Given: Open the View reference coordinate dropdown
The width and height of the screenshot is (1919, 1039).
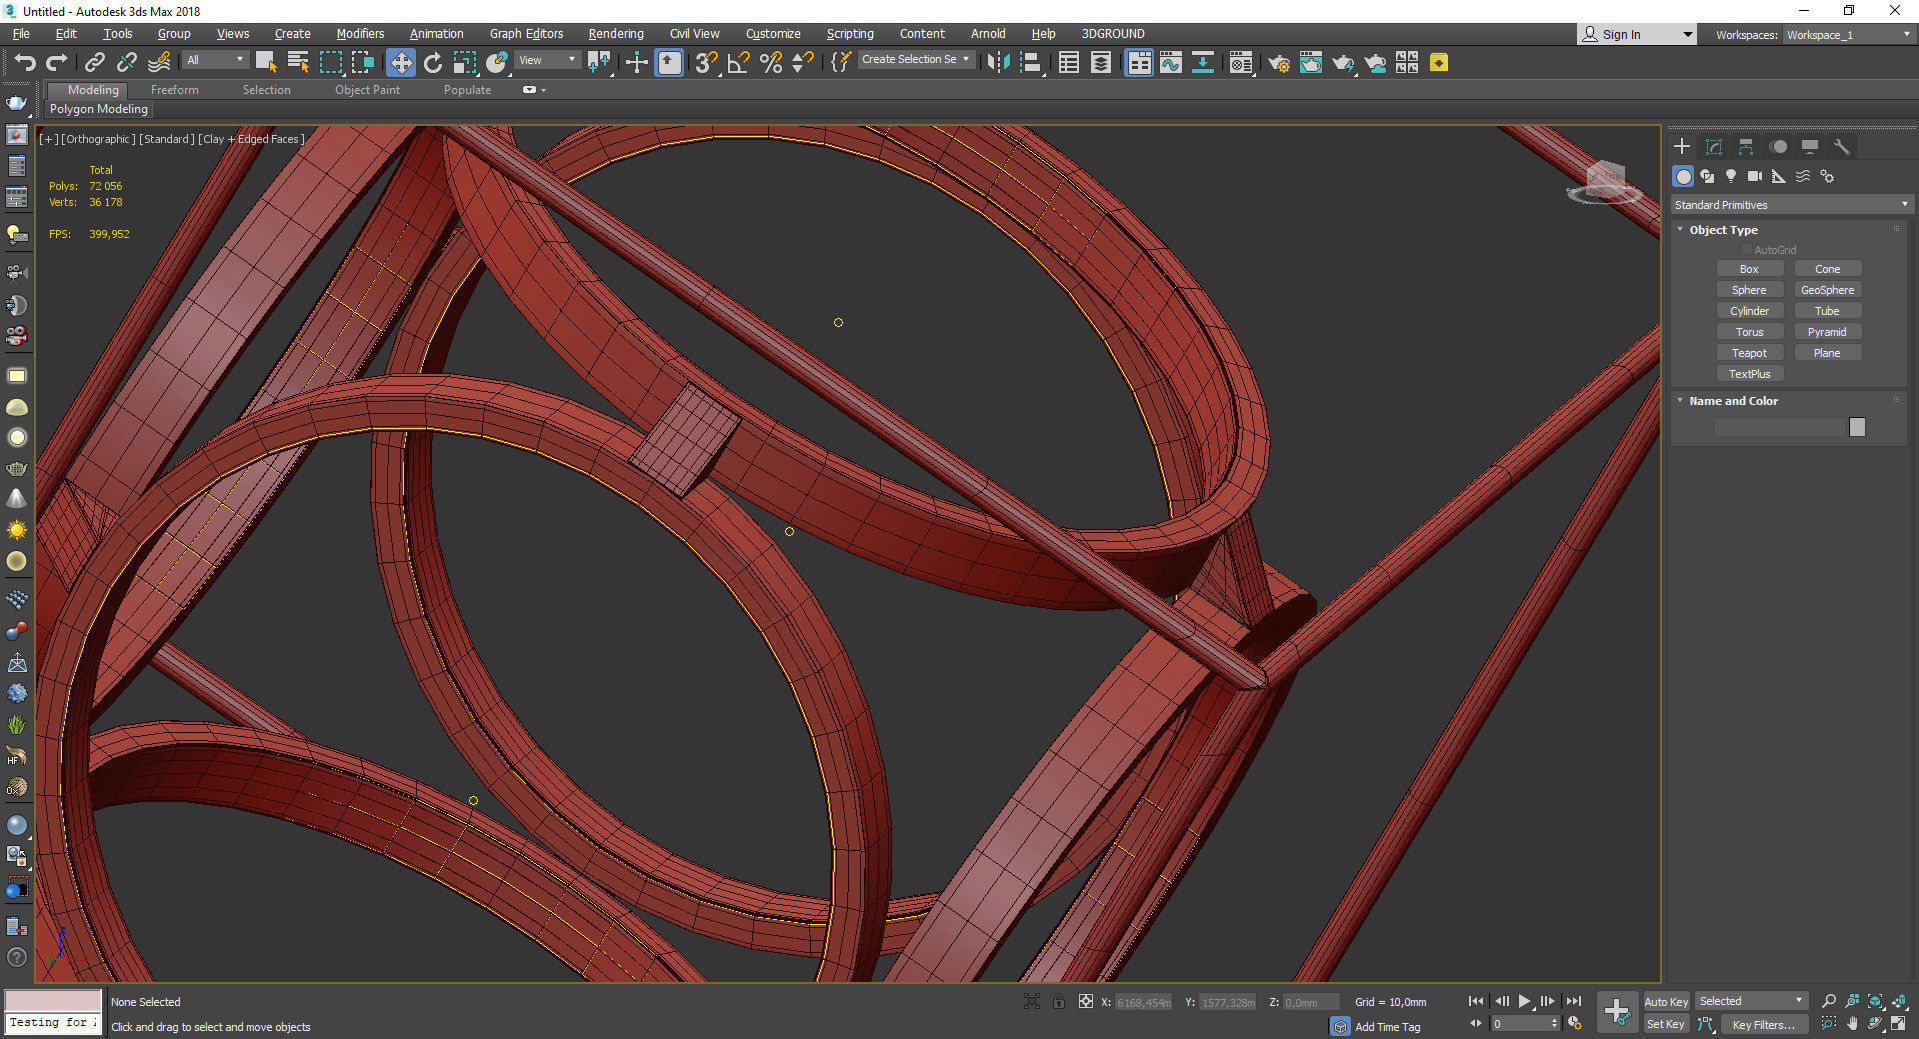Looking at the screenshot, I should [x=547, y=60].
